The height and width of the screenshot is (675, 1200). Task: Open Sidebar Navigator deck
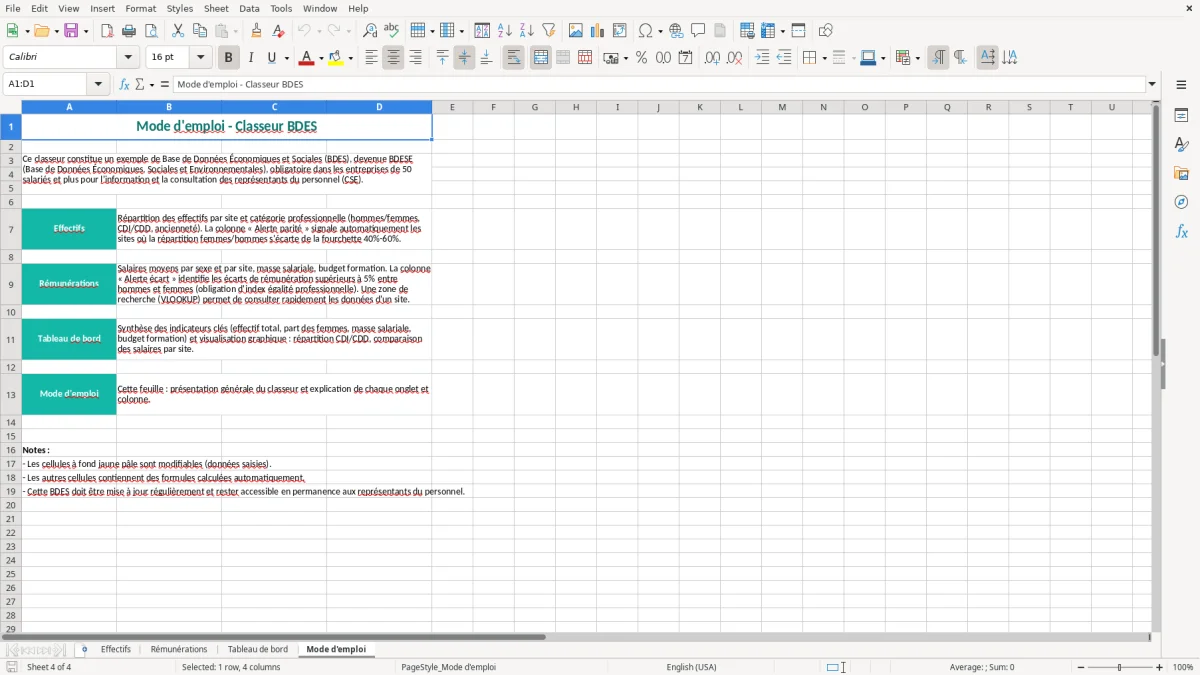tap(1181, 202)
